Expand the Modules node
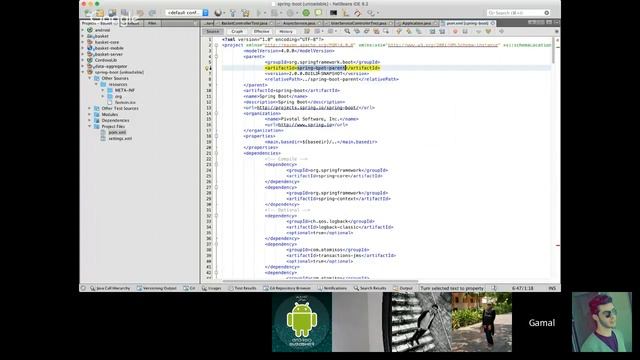The image size is (640, 360). [x=90, y=114]
